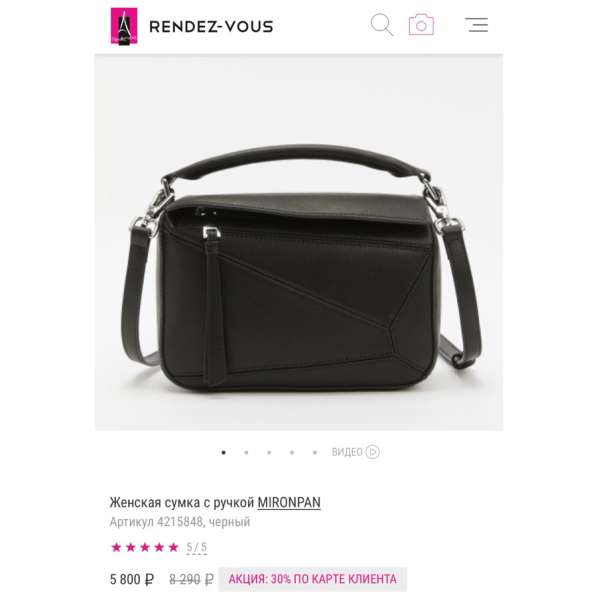Click the ВИДЕО label
This screenshot has height=597, width=597.
tap(347, 452)
